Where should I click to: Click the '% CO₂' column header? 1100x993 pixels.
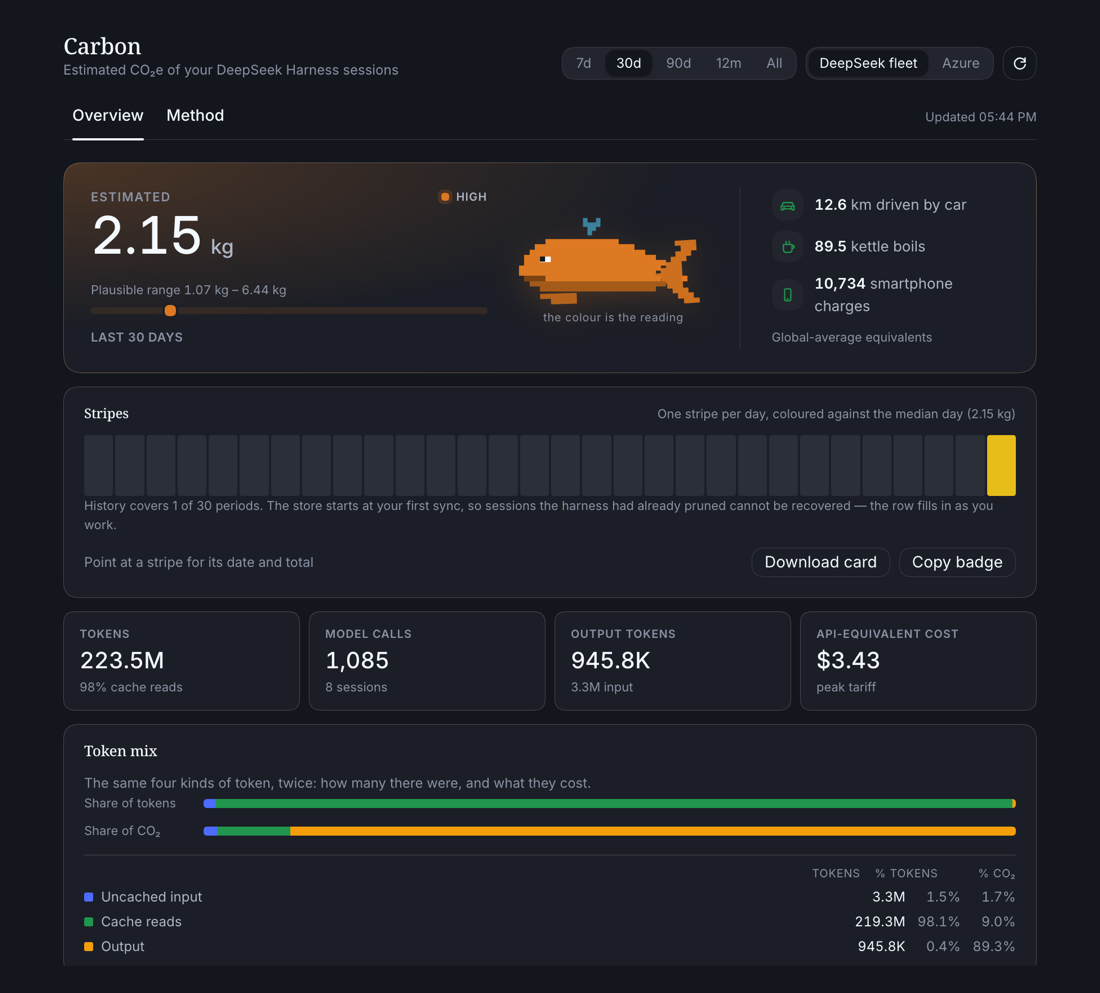tap(997, 874)
